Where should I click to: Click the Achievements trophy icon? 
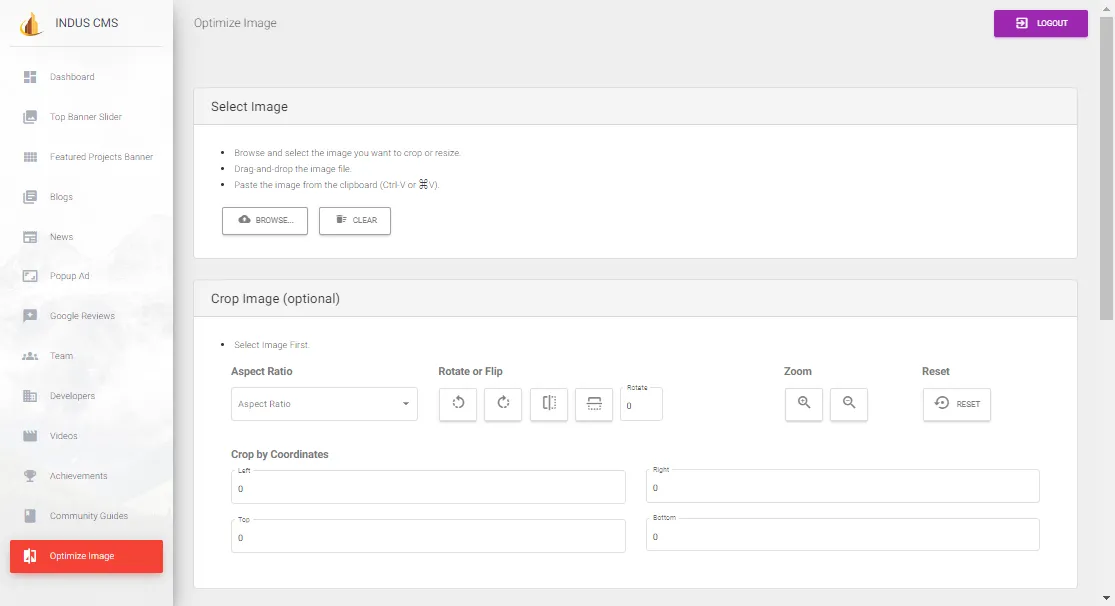[30, 476]
